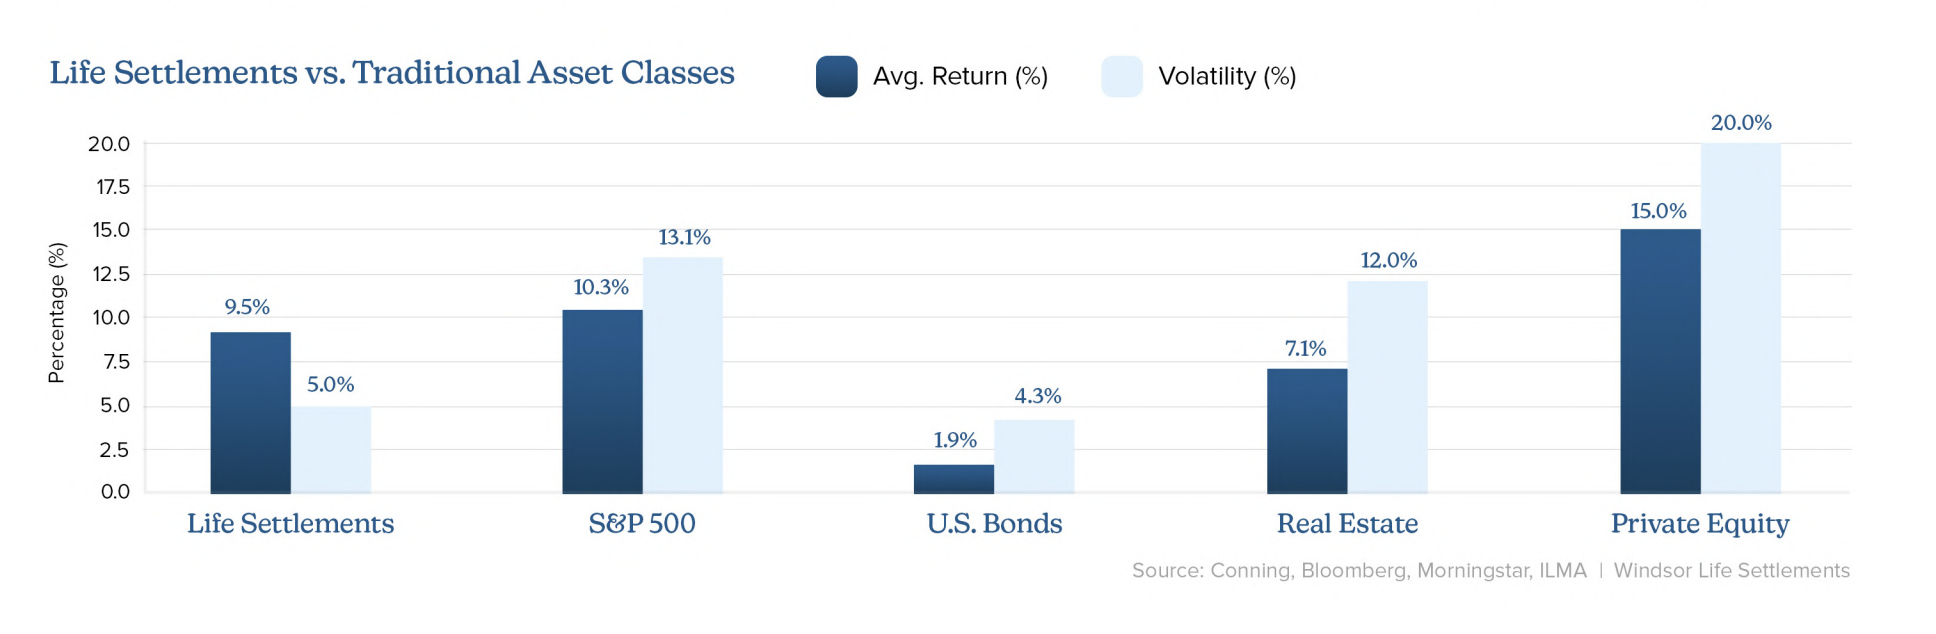Select the Private Equity 15.0% return bar

(1660, 361)
